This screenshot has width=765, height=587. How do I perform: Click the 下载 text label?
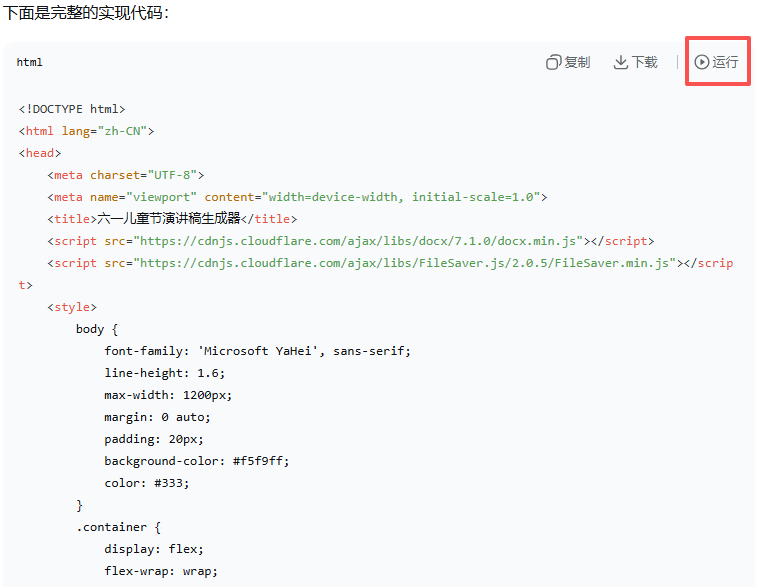pyautogui.click(x=645, y=62)
